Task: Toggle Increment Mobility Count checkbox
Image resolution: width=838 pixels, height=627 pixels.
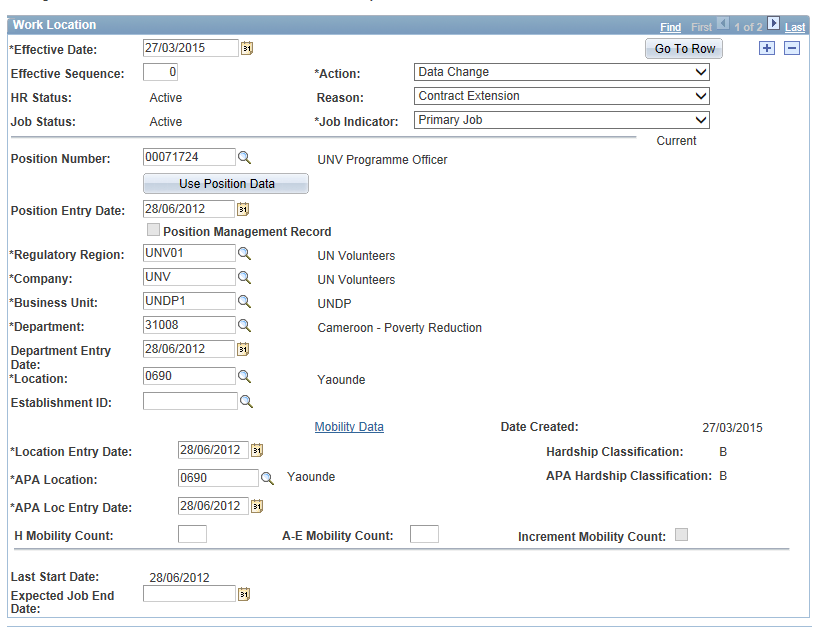Action: click(681, 535)
